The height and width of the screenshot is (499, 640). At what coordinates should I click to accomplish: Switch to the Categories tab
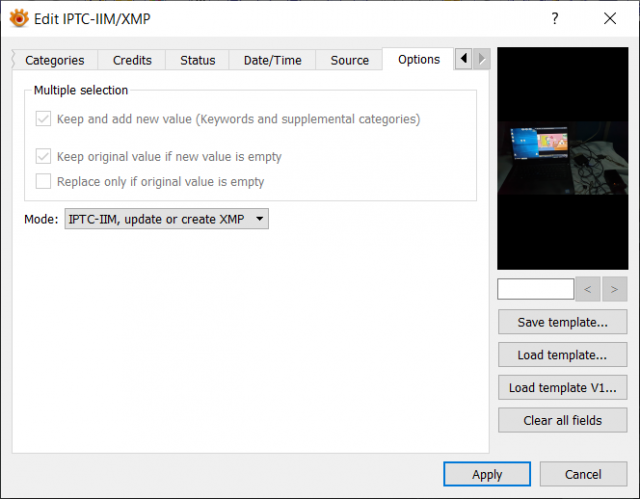coord(55,60)
